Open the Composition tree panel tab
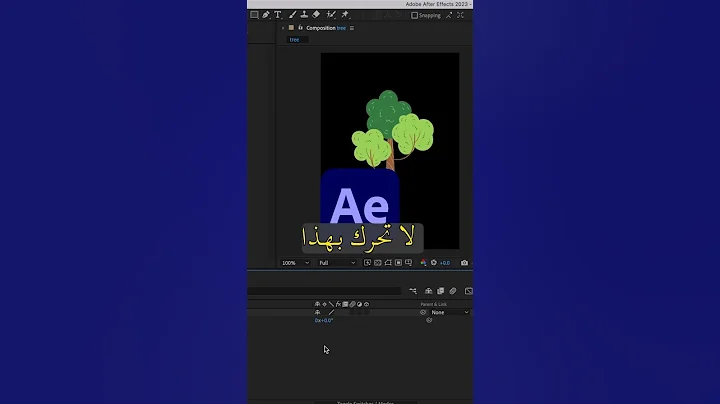The height and width of the screenshot is (404, 720). (326, 28)
